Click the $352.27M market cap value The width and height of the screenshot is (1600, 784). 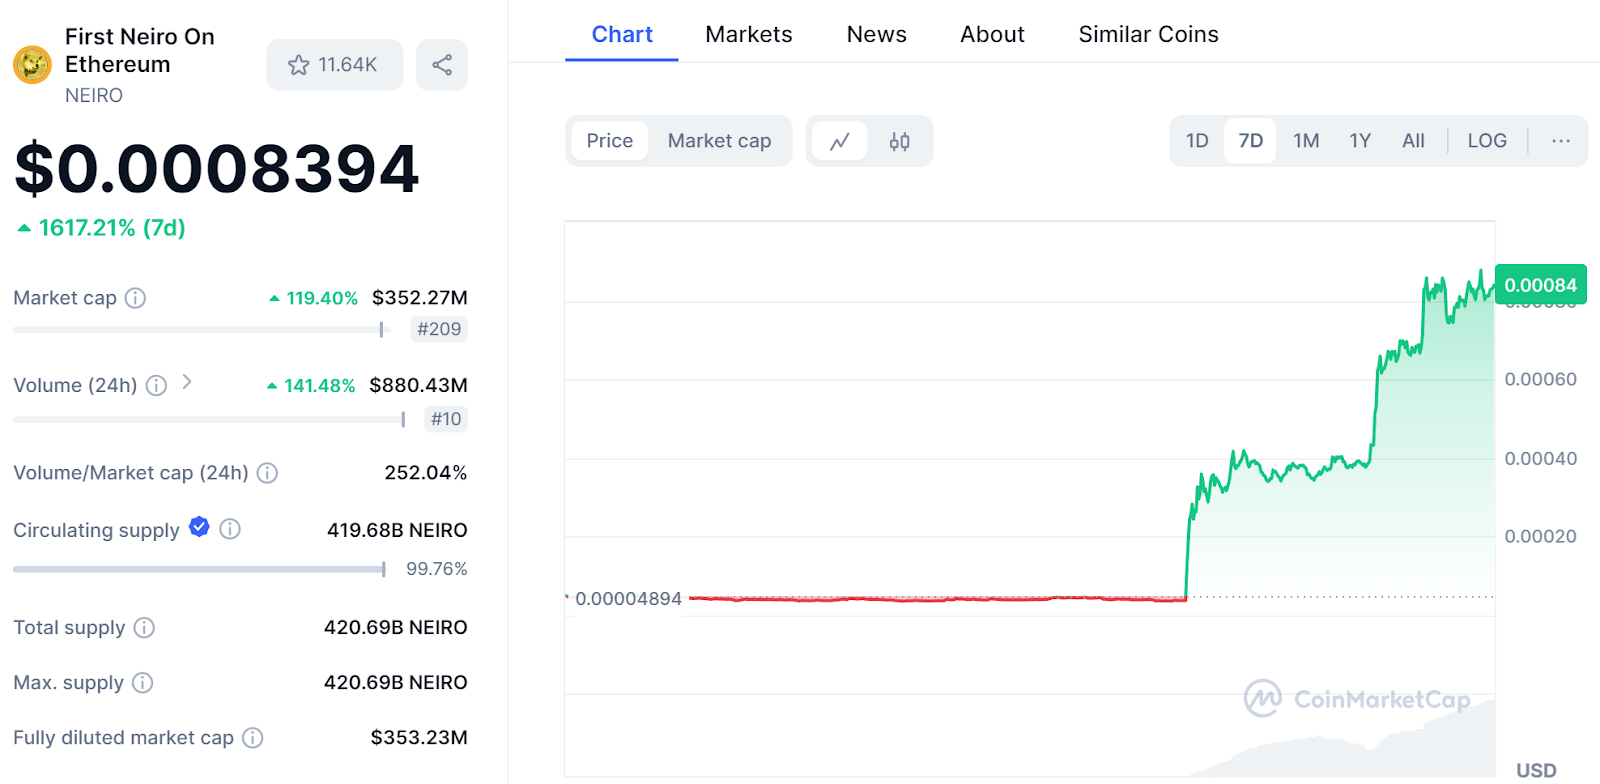tap(420, 298)
